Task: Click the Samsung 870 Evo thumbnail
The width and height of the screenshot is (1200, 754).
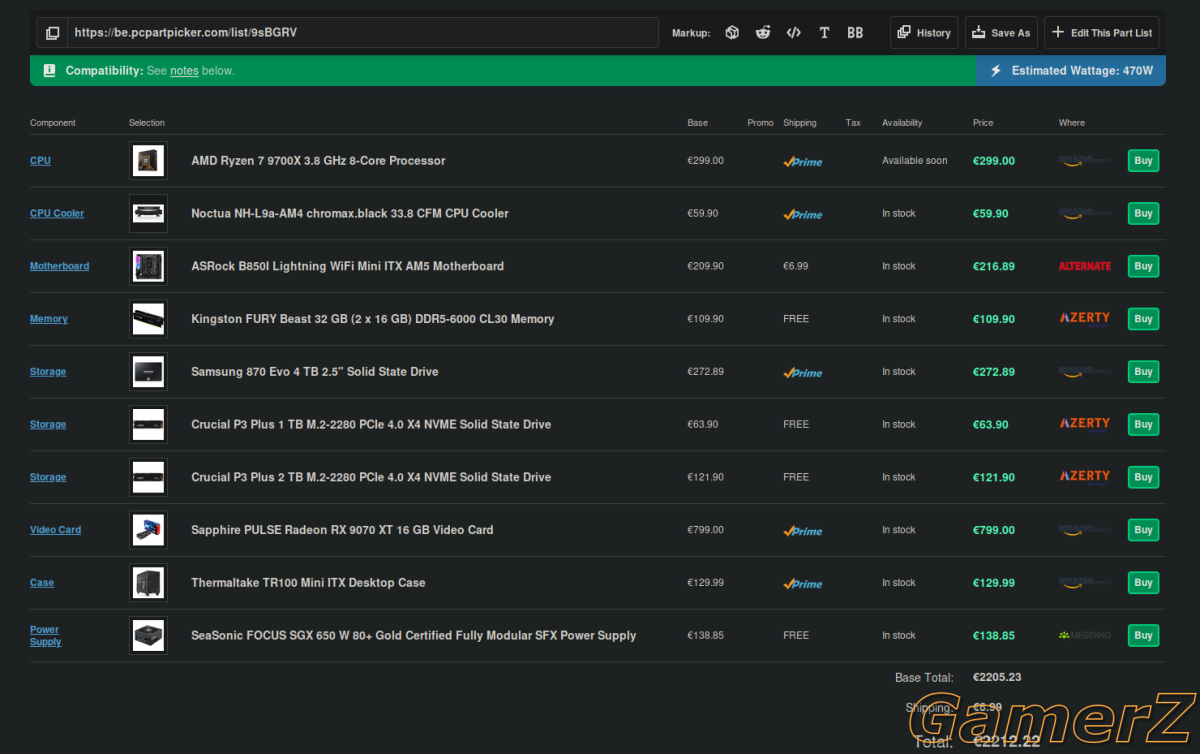Action: 148,372
